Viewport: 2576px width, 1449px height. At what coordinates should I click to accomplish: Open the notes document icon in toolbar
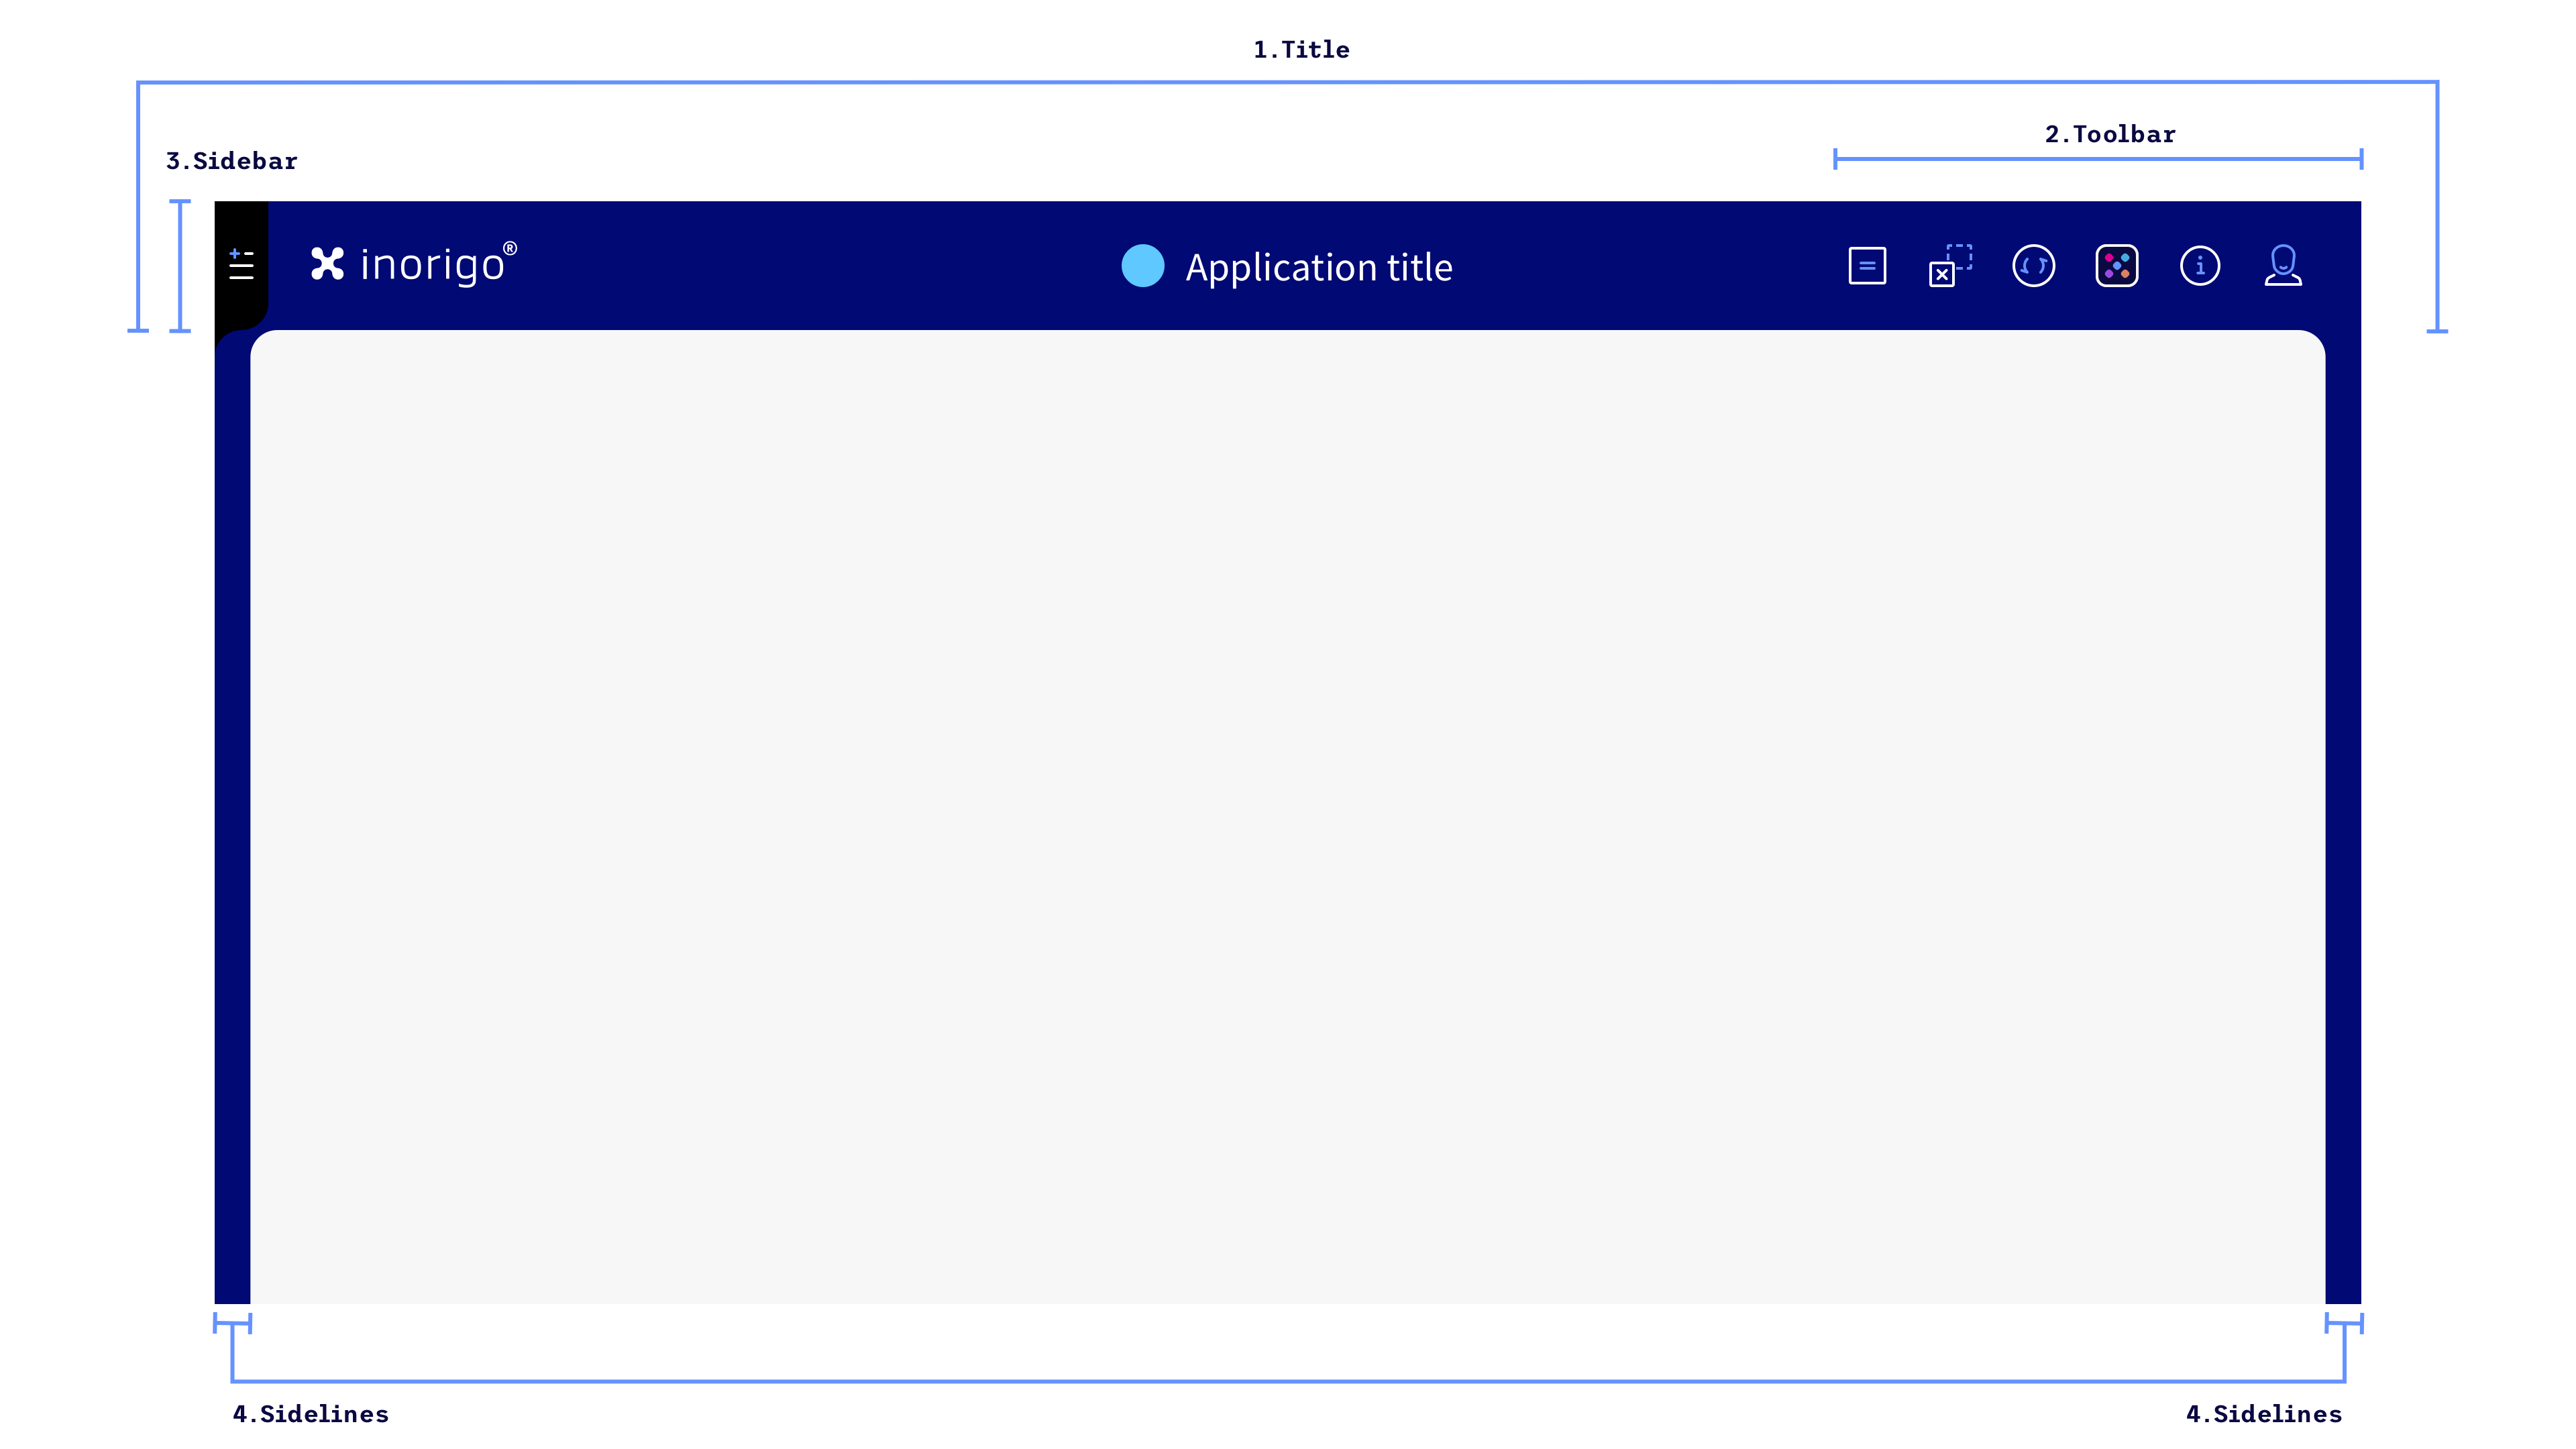click(1866, 266)
